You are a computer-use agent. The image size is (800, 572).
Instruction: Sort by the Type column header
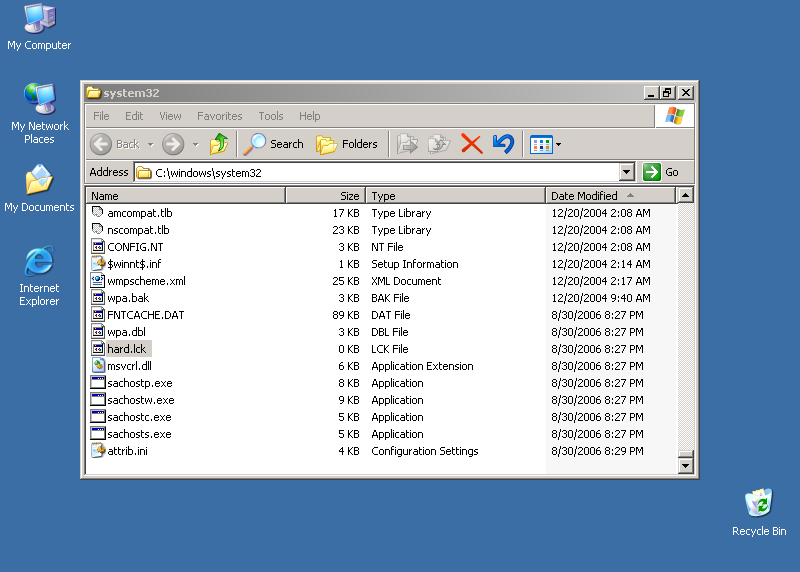tap(456, 196)
